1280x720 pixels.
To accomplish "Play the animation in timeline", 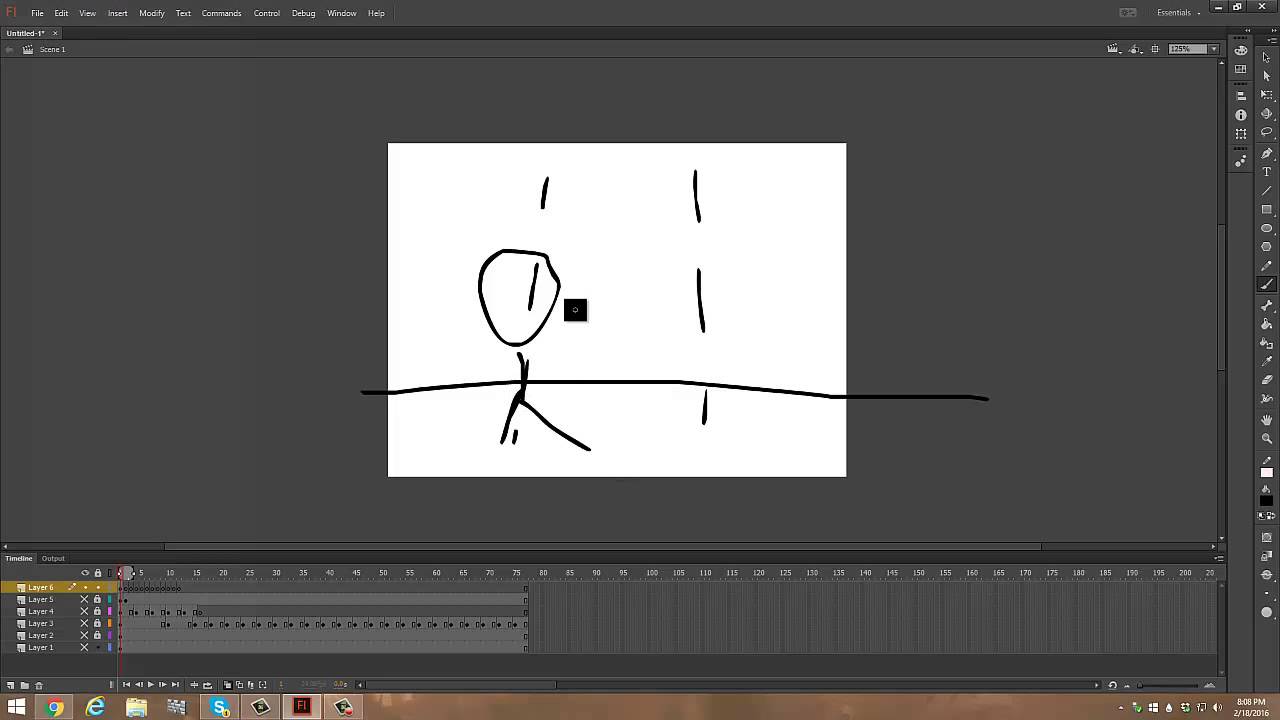I will pyautogui.click(x=151, y=685).
